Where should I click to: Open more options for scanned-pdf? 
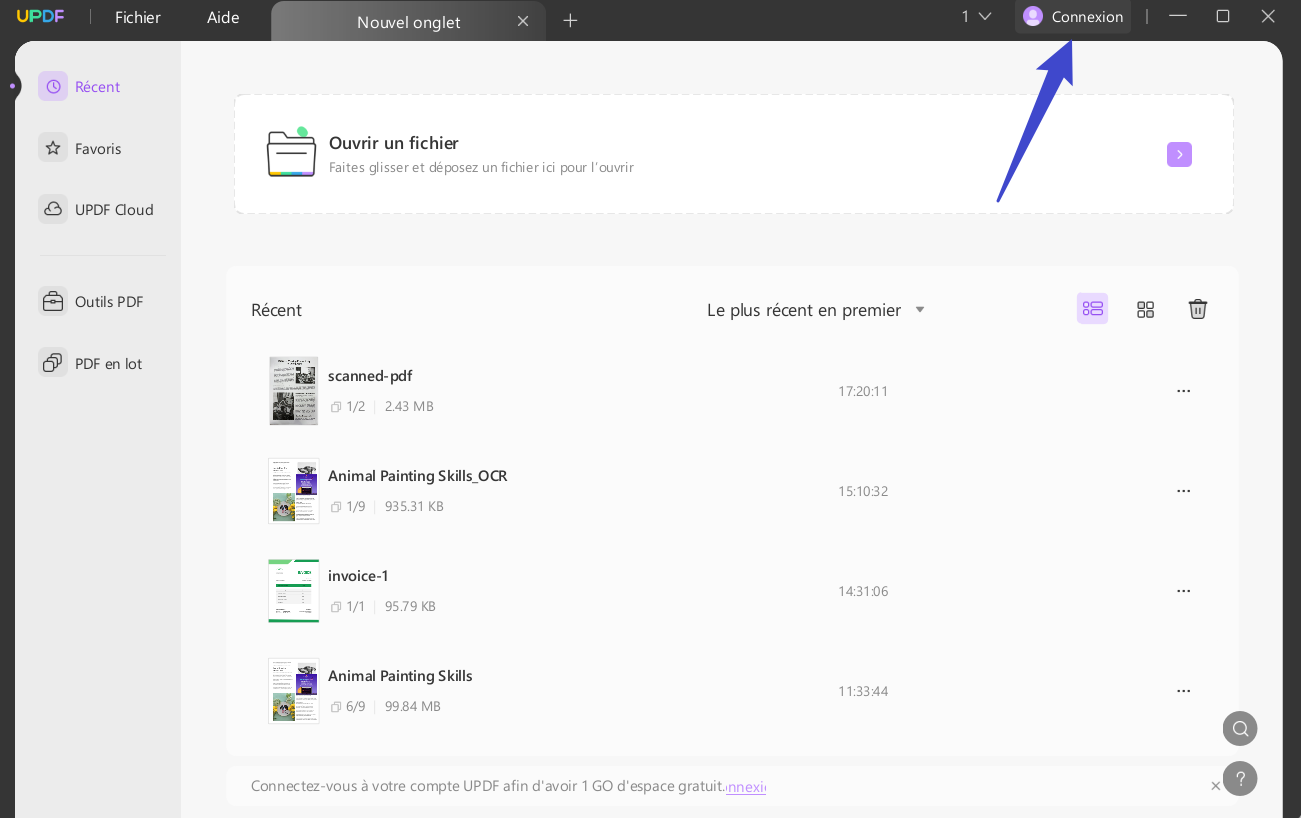pyautogui.click(x=1184, y=391)
